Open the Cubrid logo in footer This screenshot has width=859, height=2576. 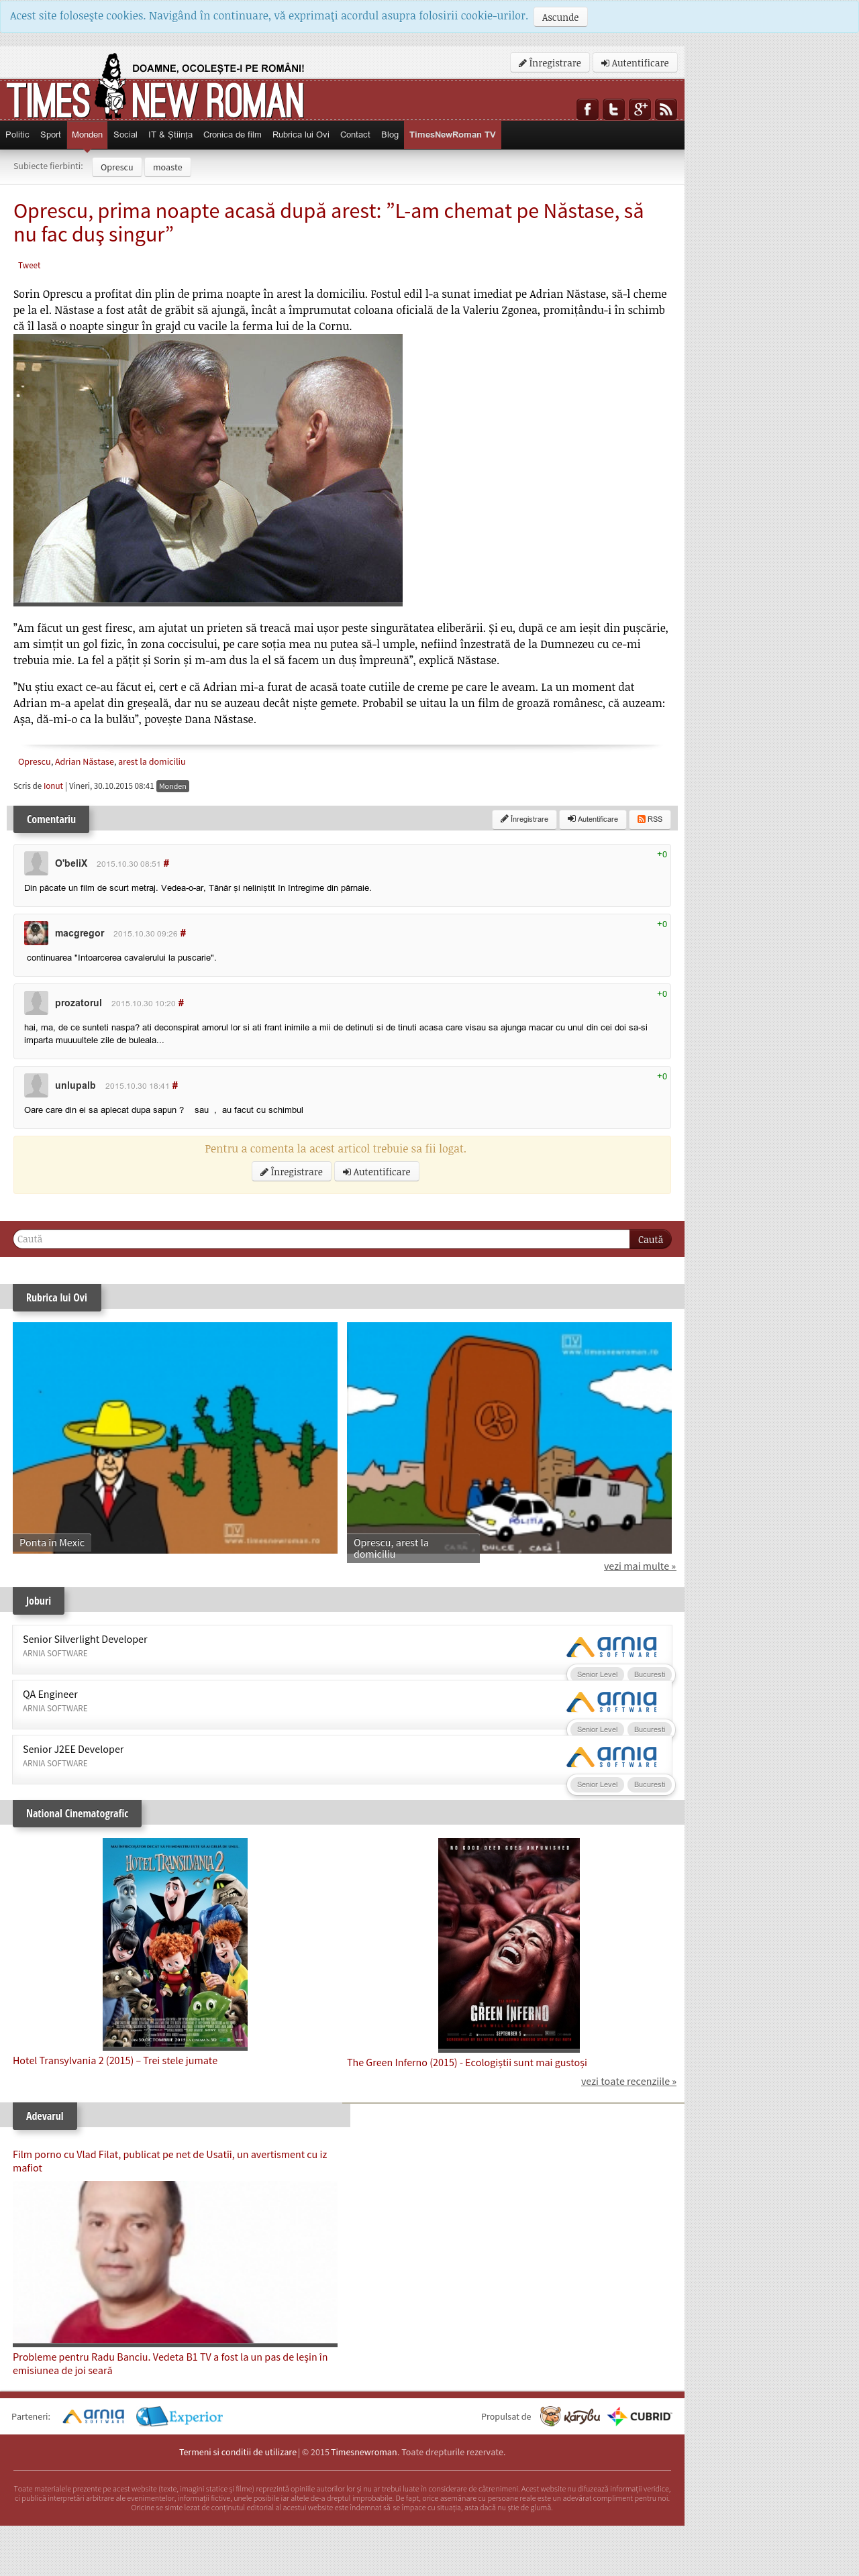pos(640,2416)
